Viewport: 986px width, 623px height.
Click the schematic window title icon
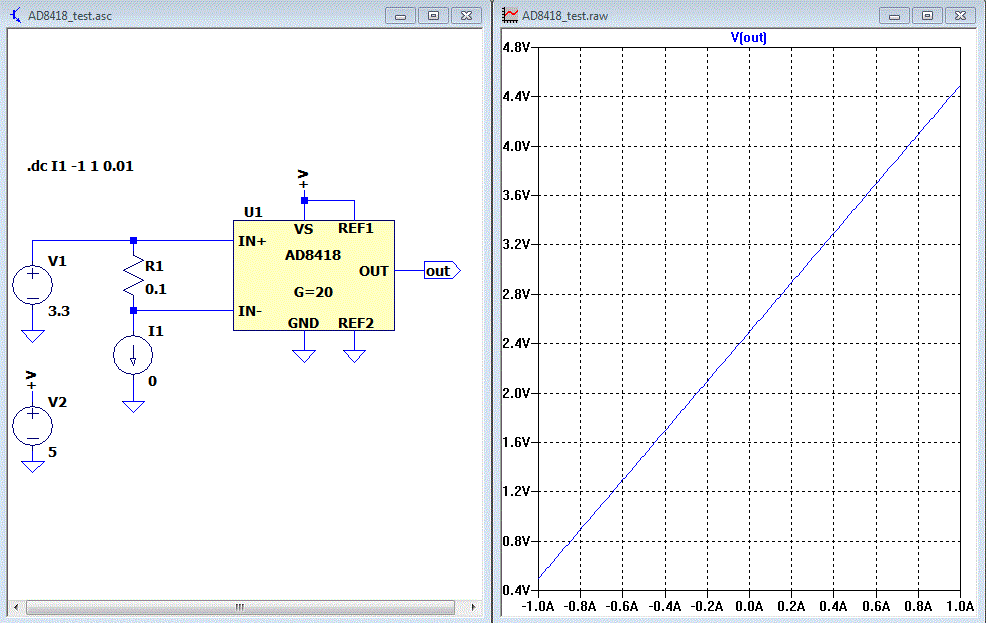click(x=15, y=15)
